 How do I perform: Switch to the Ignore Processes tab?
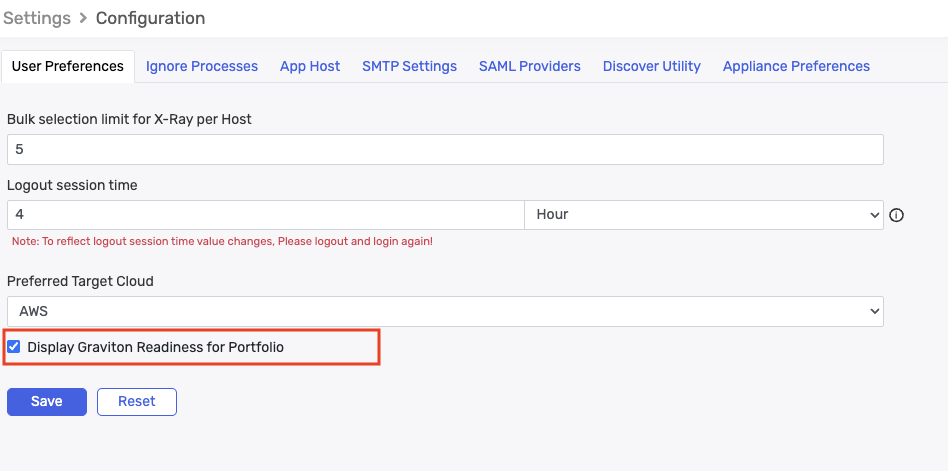pyautogui.click(x=202, y=66)
